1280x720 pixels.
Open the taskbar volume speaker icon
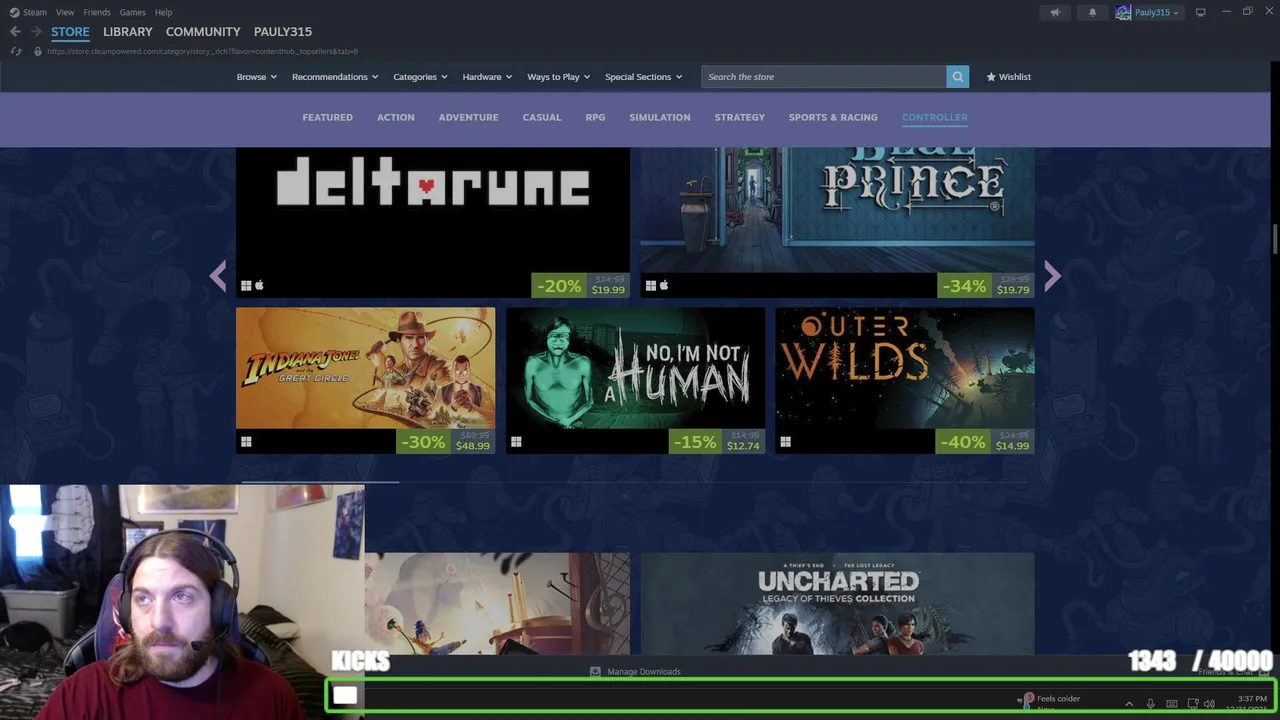pyautogui.click(x=1209, y=704)
